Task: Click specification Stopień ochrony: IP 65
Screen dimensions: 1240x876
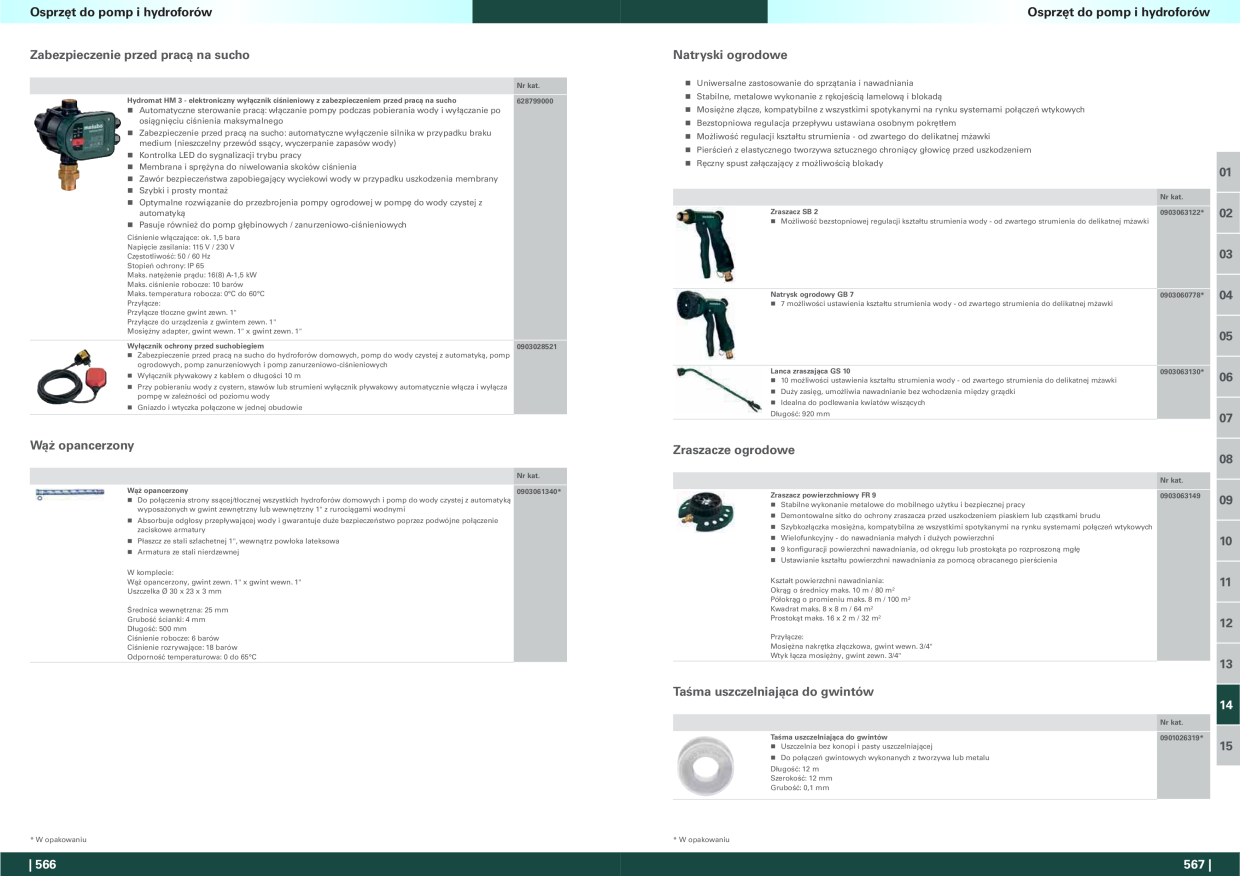Action: coord(165,266)
